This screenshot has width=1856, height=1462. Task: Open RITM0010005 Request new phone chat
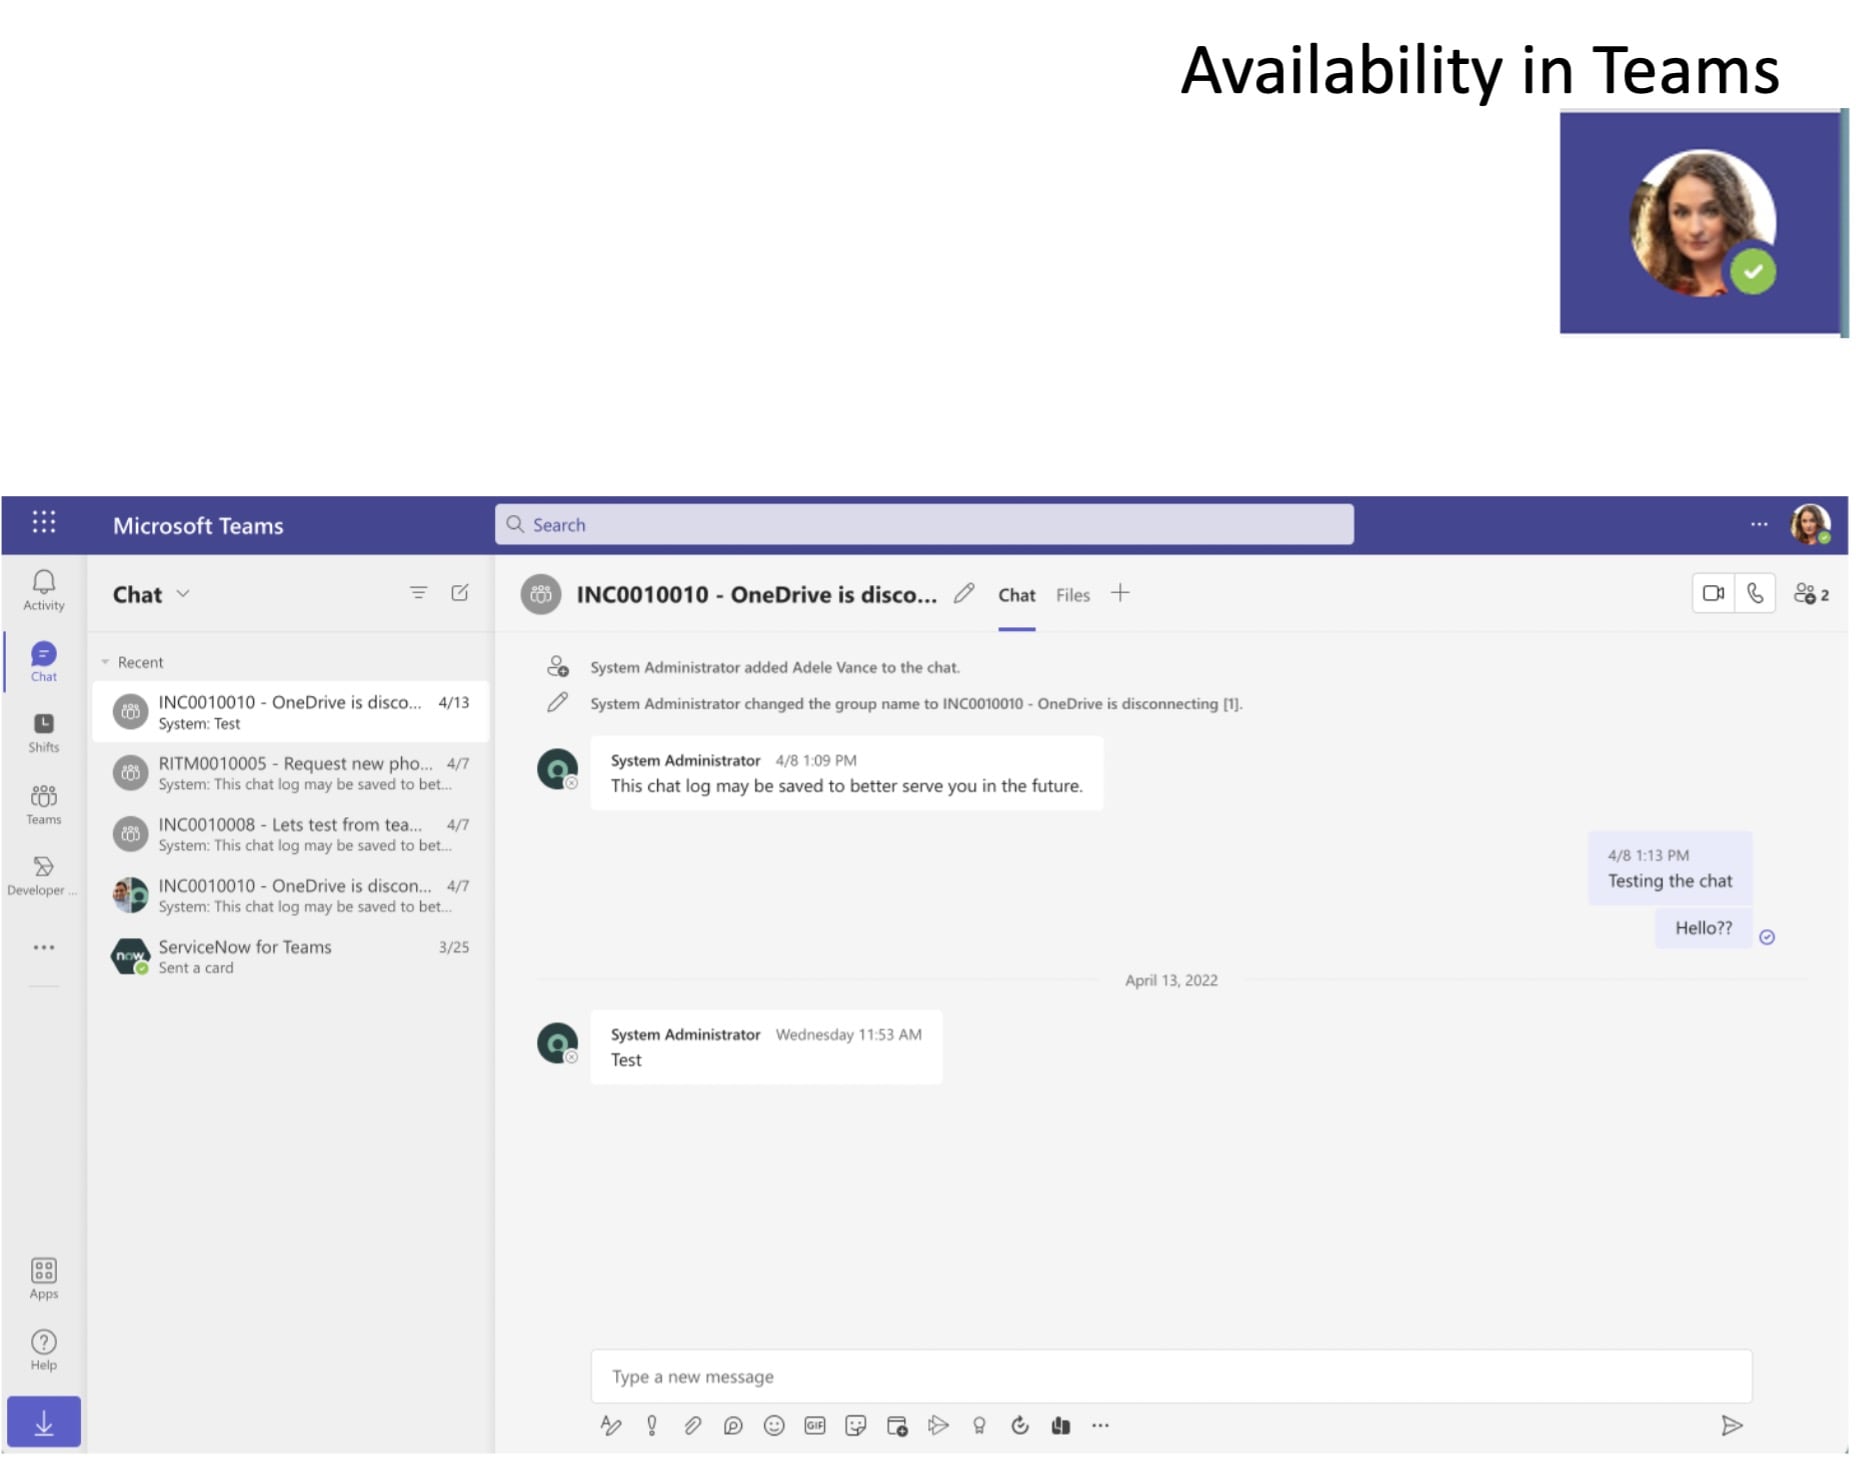pyautogui.click(x=291, y=773)
